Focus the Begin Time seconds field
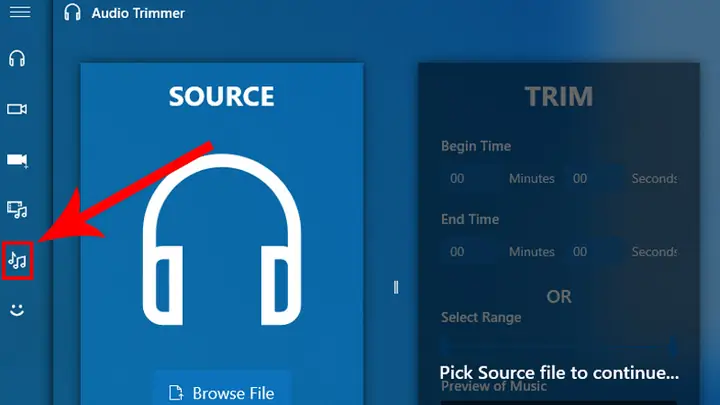This screenshot has height=405, width=720. pos(592,178)
